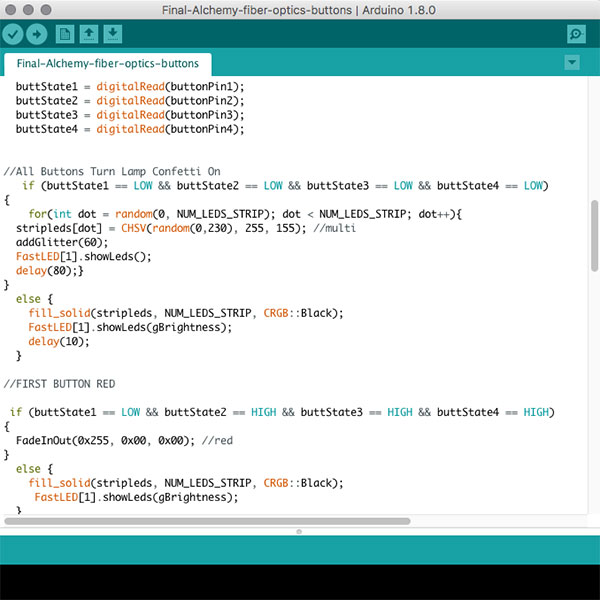
Task: Click the line with "digitalRead(buttonPin2)"
Action: tap(130, 101)
